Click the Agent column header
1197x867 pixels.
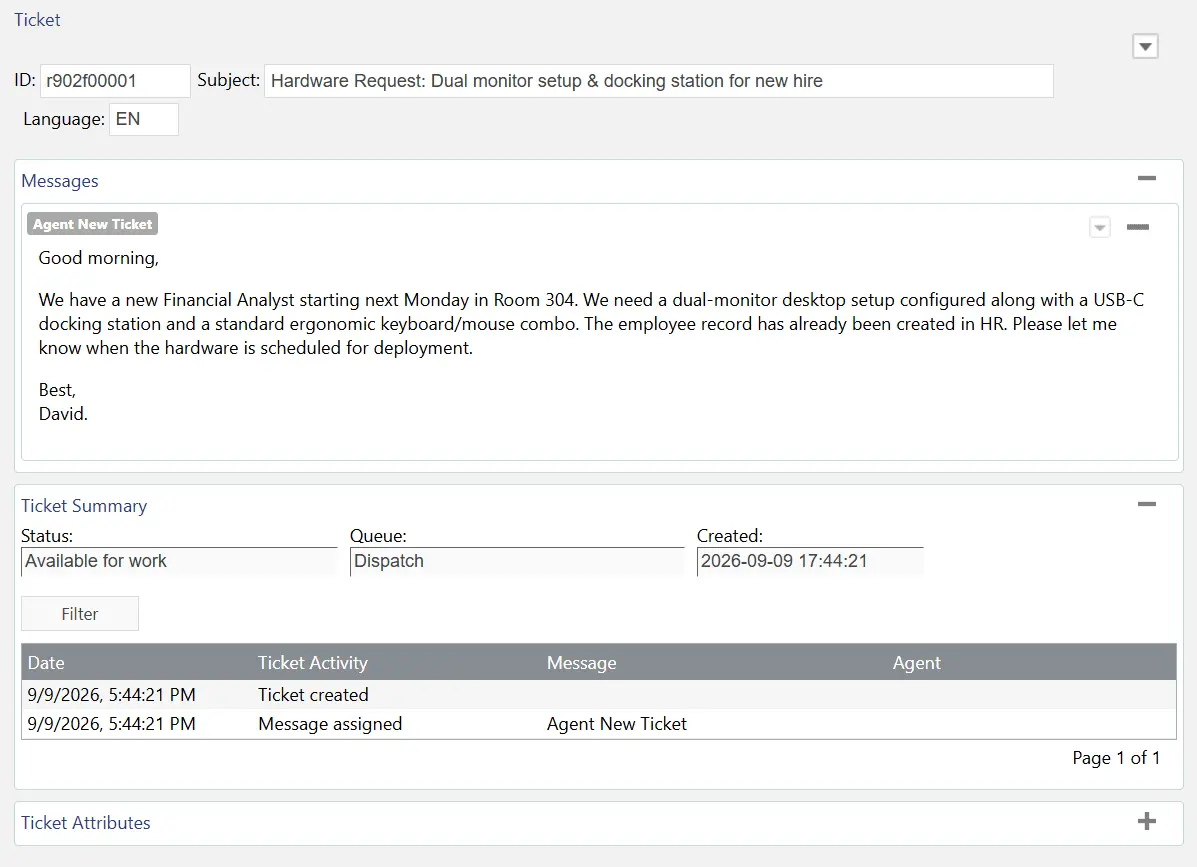coord(916,662)
